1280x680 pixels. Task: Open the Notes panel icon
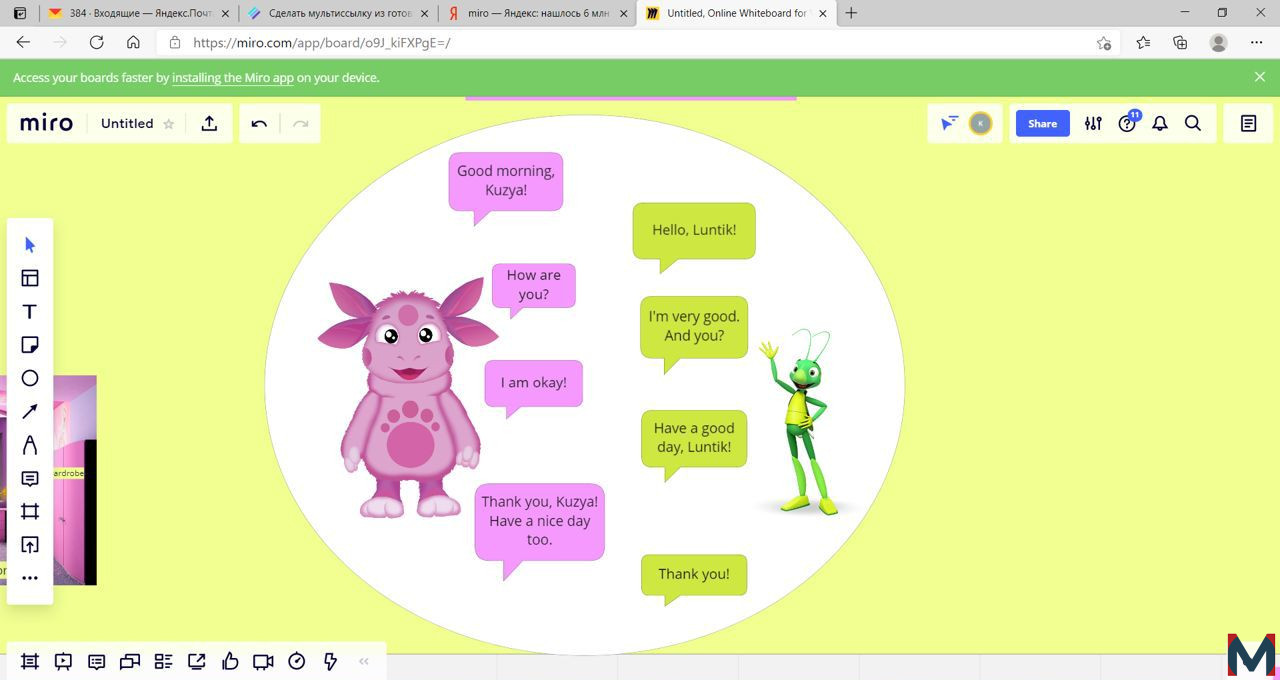tap(1248, 123)
